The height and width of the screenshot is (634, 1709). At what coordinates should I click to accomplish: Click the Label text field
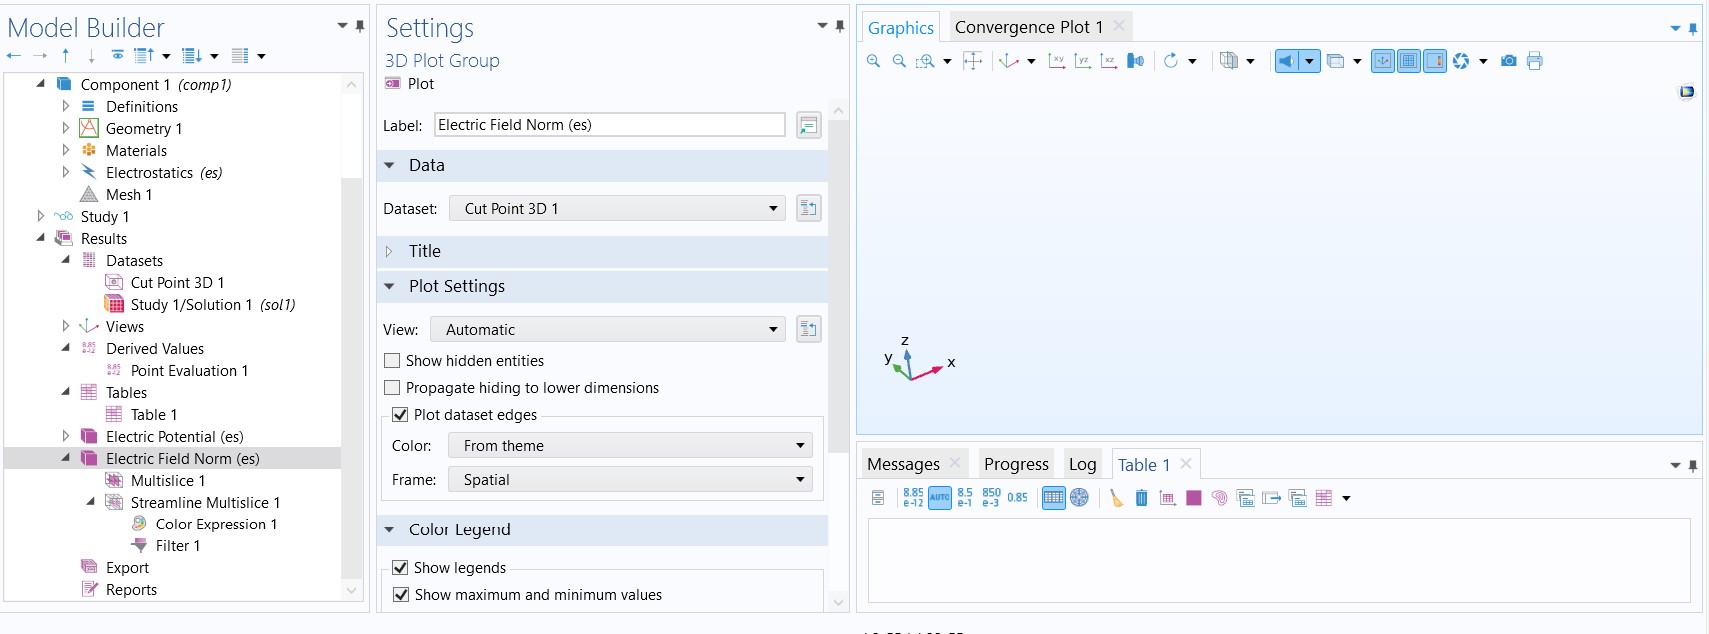(609, 125)
